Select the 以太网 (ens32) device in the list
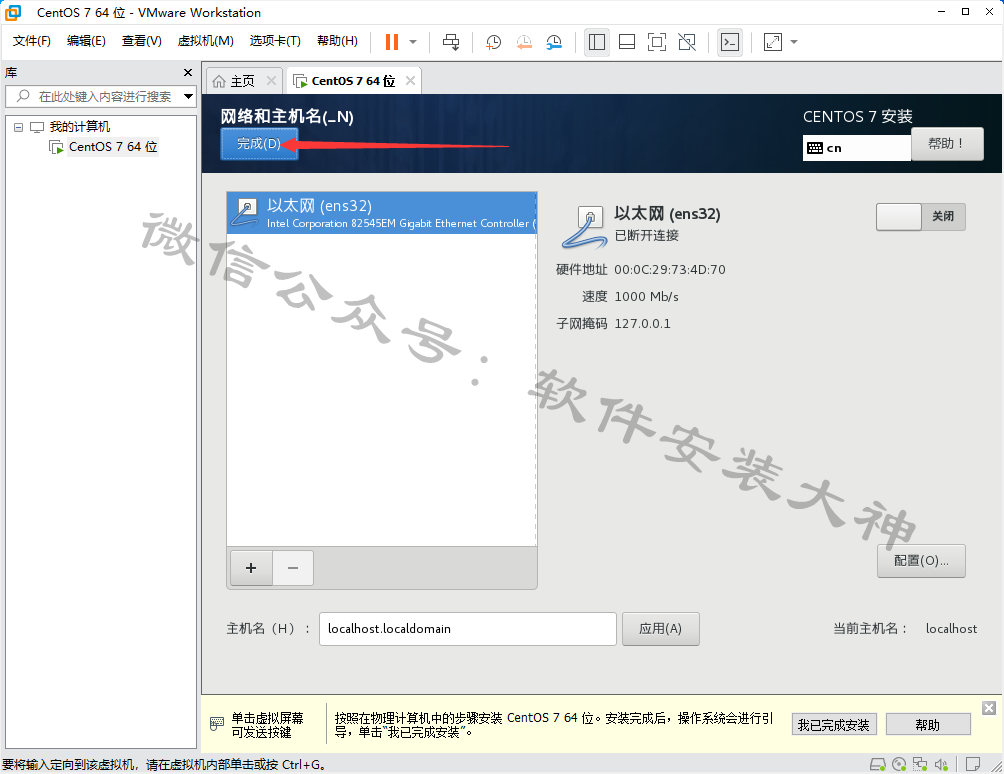1004x774 pixels. [x=382, y=213]
